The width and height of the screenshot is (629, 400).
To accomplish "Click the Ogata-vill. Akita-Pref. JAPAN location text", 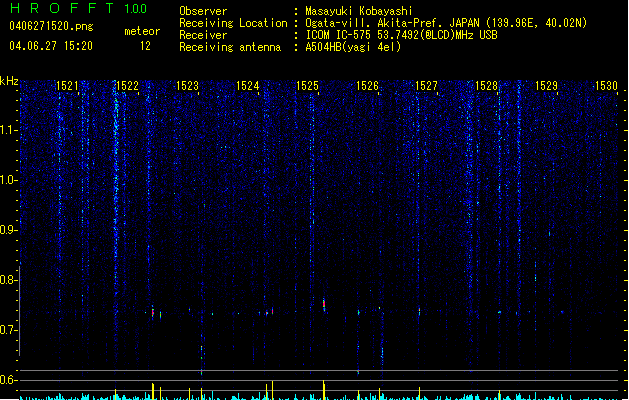I will pos(446,23).
